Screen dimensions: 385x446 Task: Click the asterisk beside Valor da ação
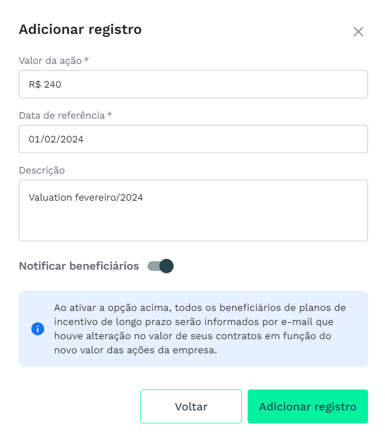point(86,59)
